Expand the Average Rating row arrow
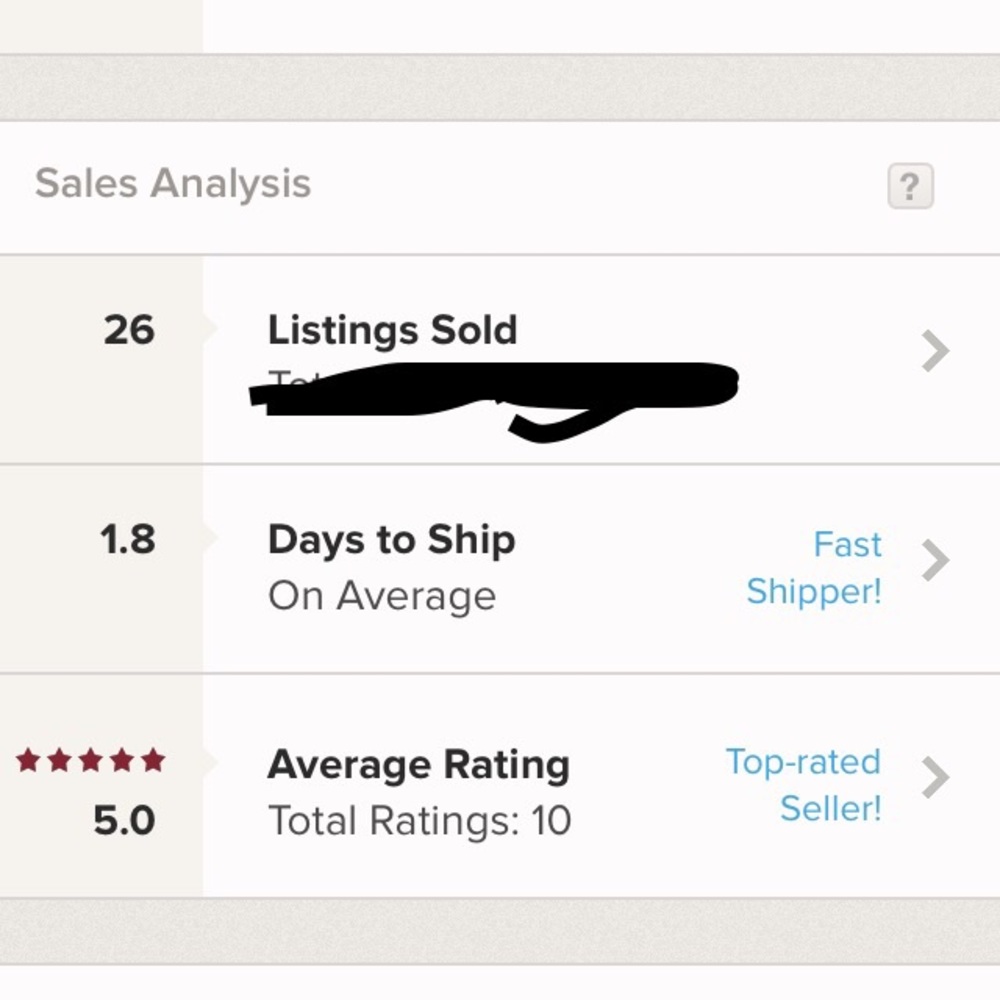1000x1000 pixels. click(935, 777)
